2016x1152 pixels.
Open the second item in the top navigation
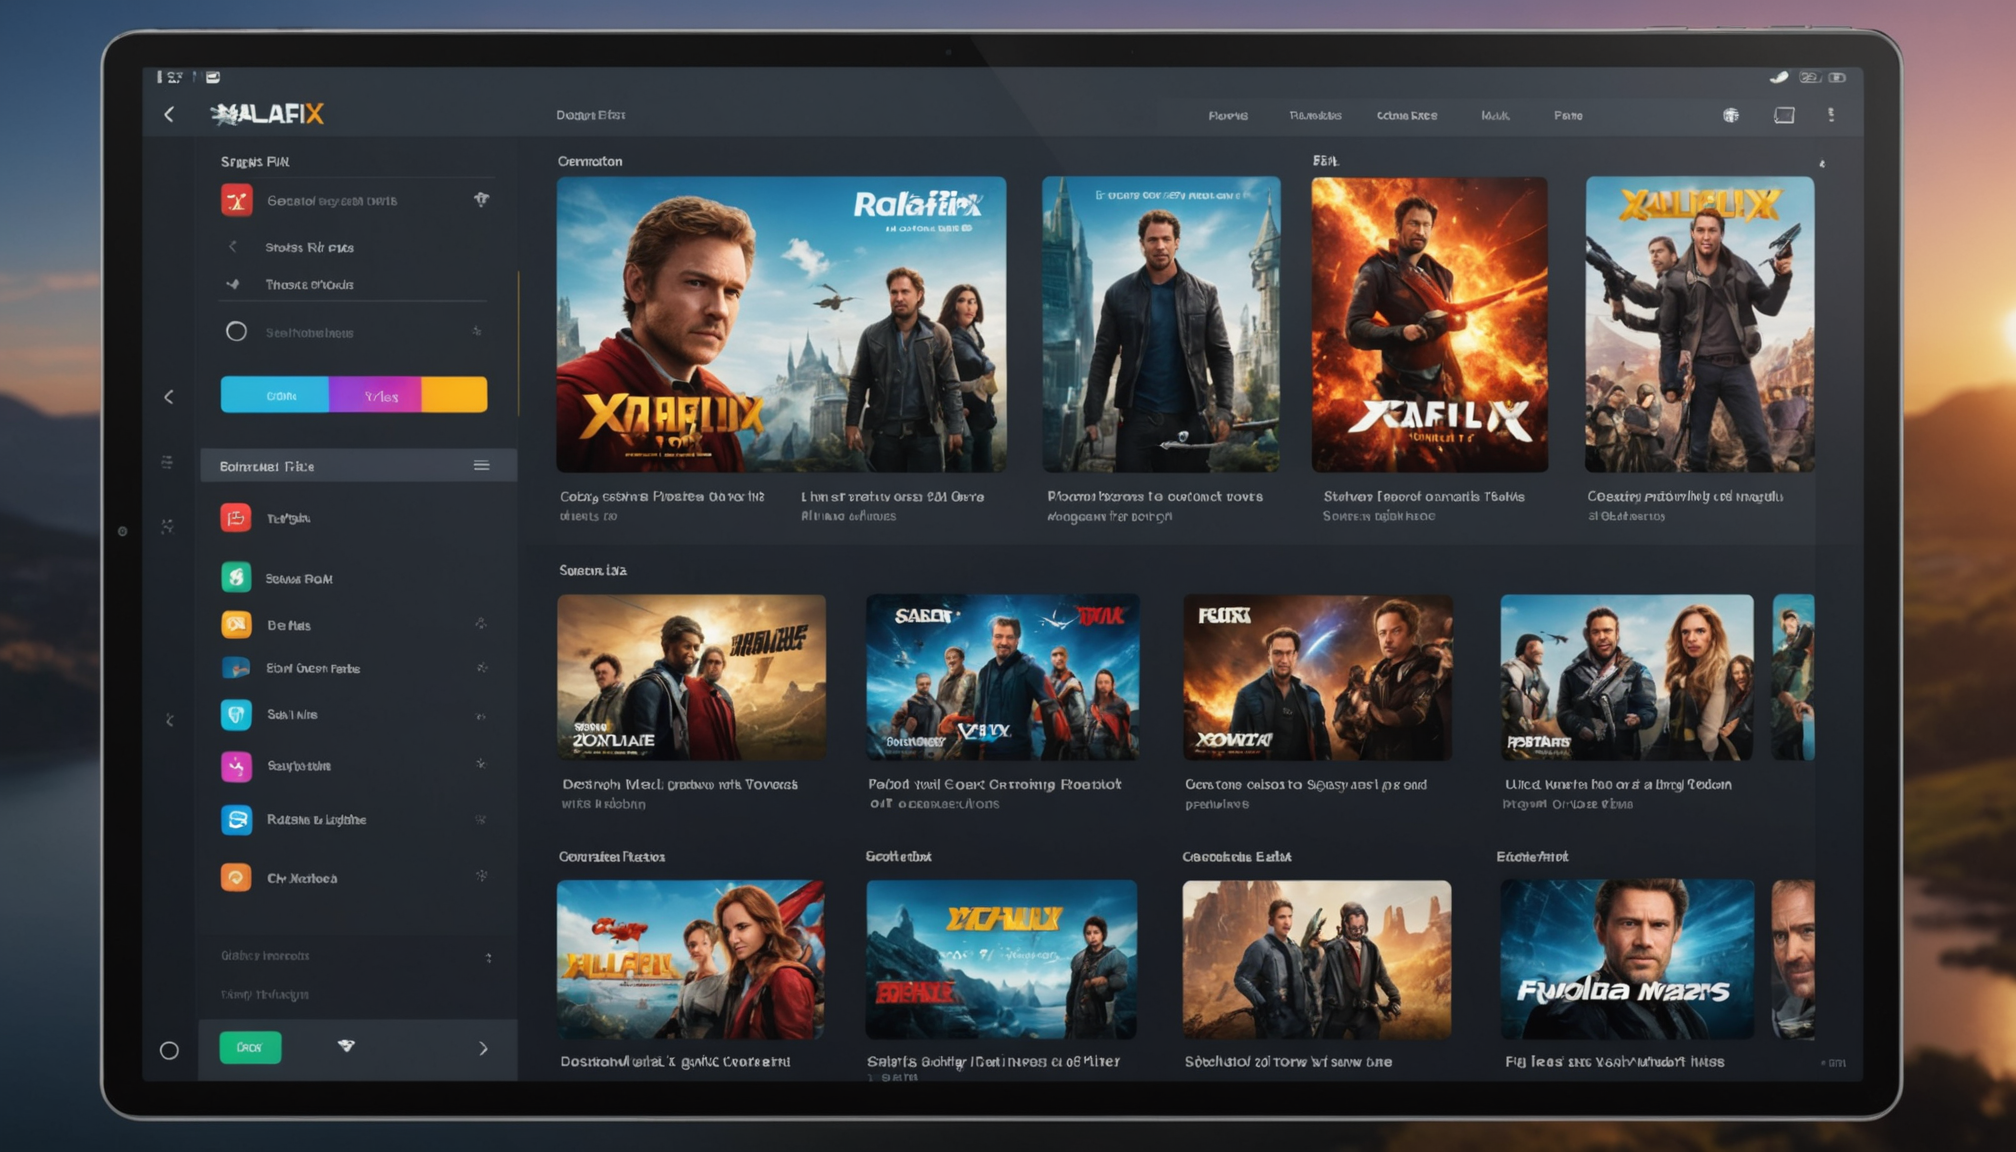1315,116
